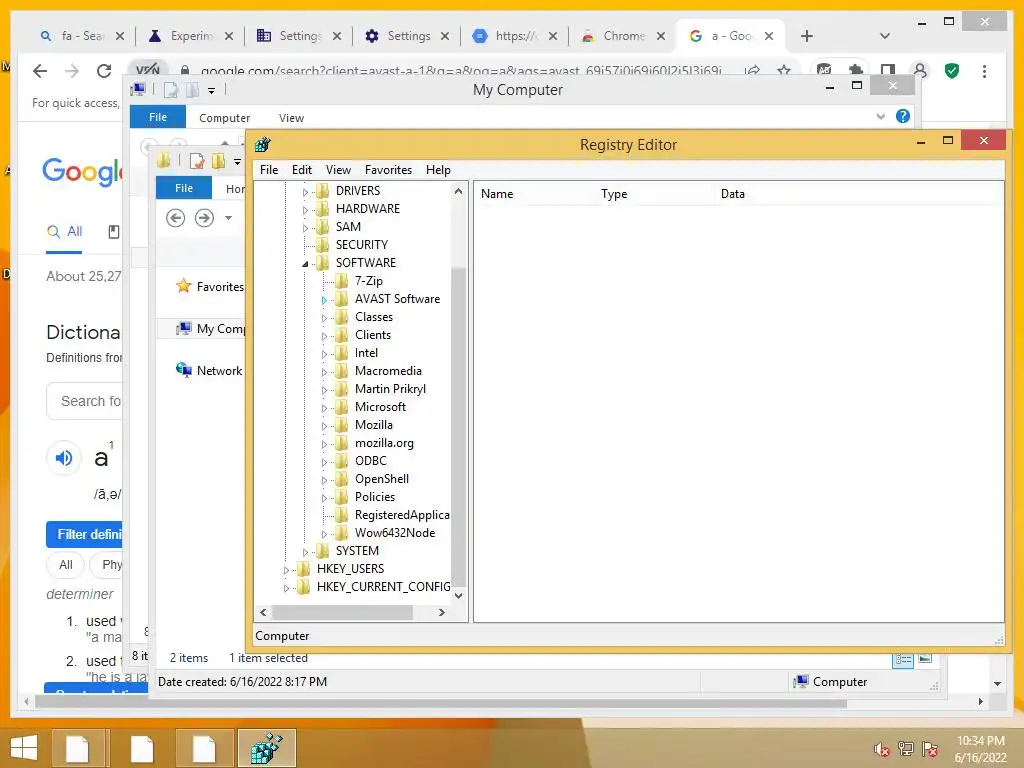Click registry tree scroll left arrow
Image resolution: width=1024 pixels, height=768 pixels.
click(263, 613)
